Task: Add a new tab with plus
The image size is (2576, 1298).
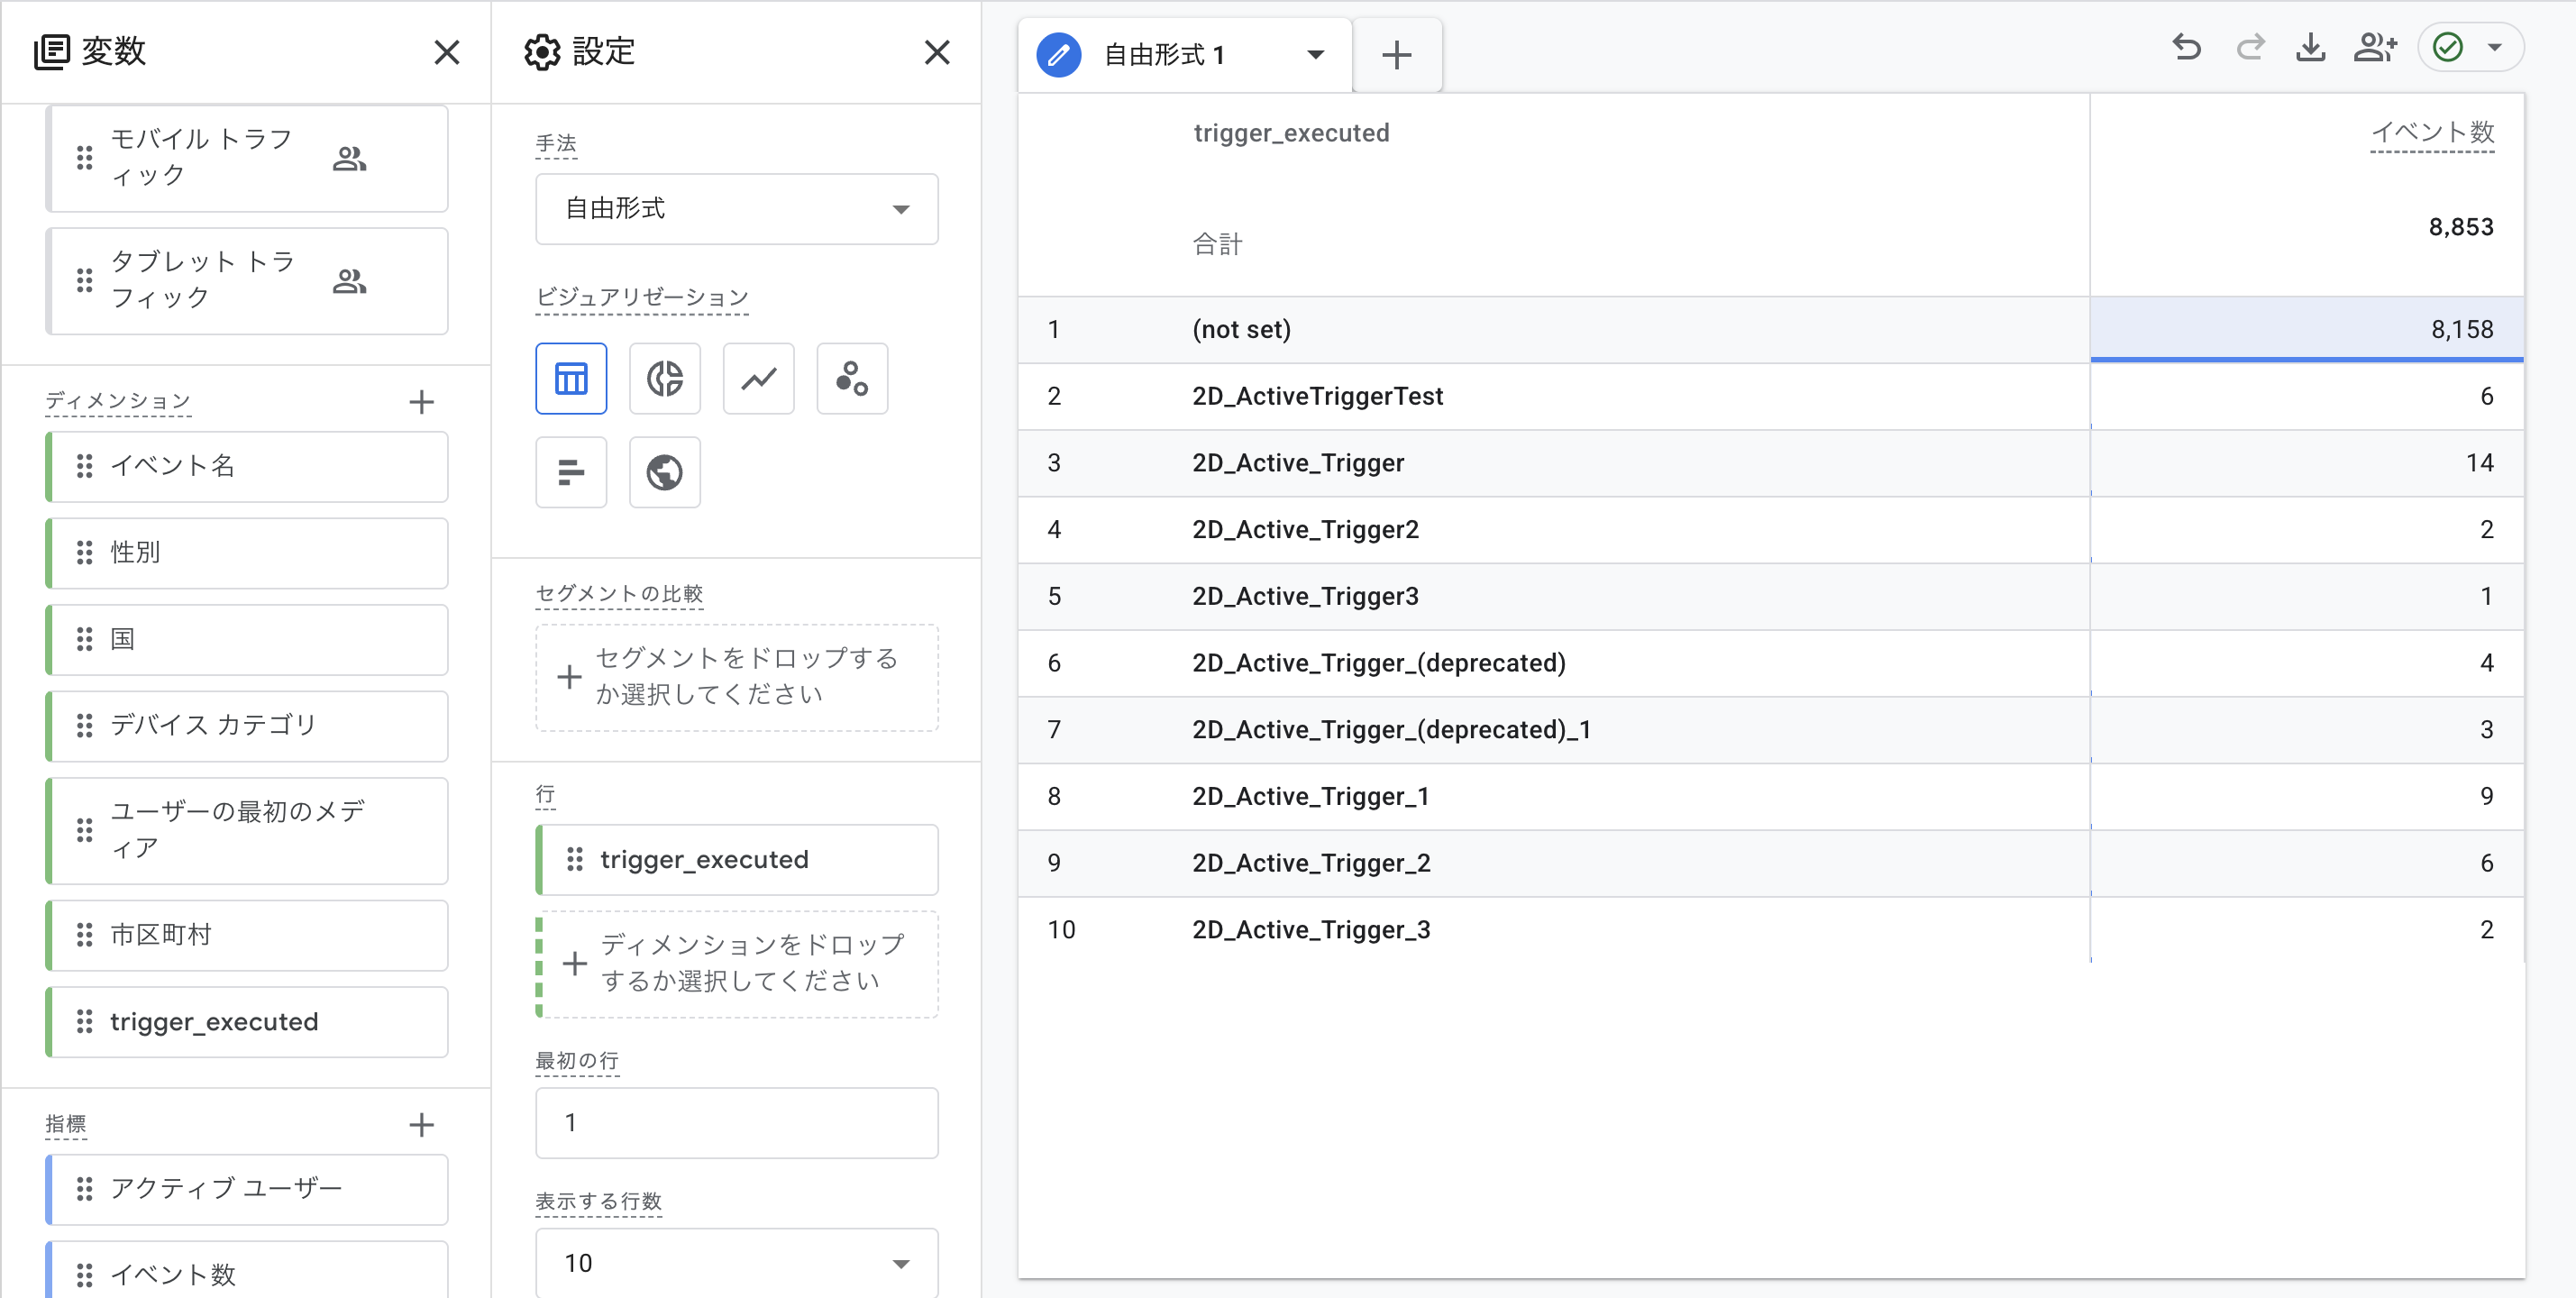Action: (x=1397, y=55)
